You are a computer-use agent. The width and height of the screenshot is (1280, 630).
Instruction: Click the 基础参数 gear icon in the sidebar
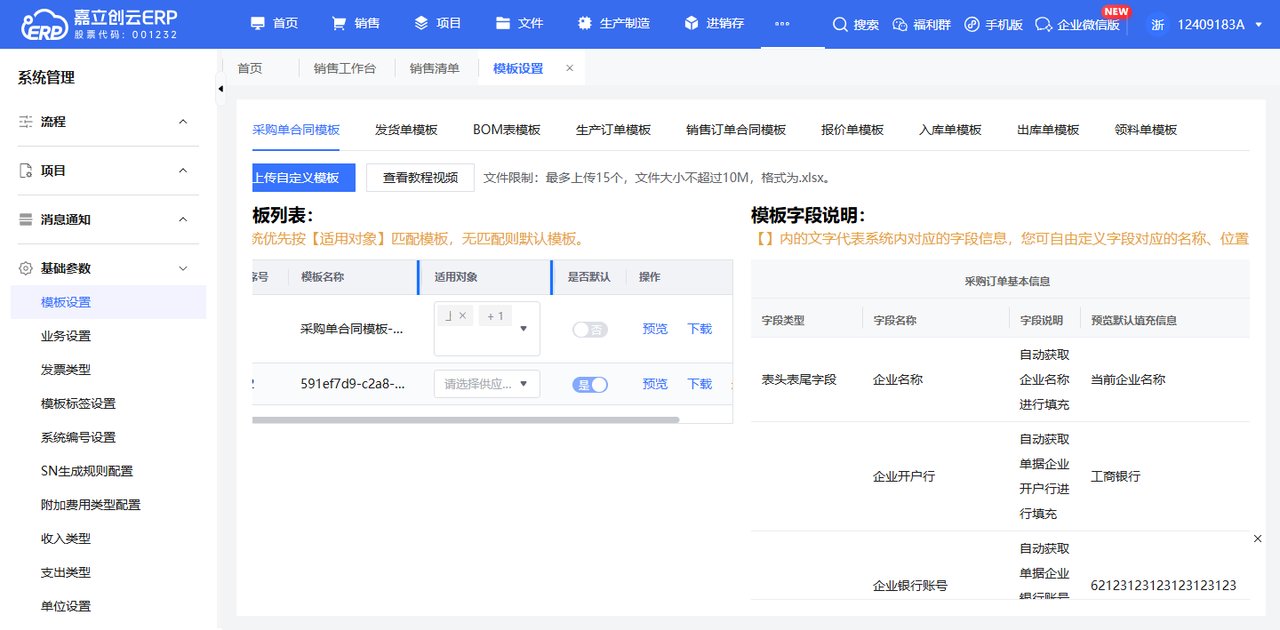click(x=26, y=268)
